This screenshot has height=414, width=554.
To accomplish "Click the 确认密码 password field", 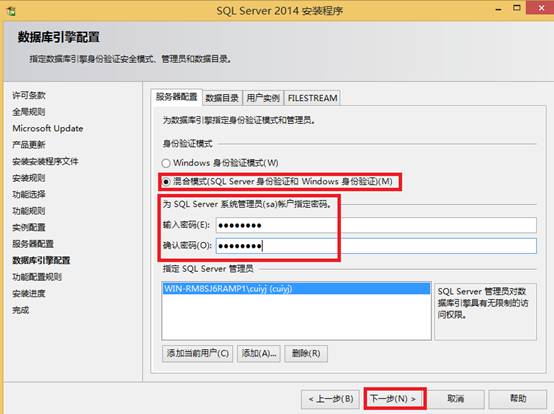I will pos(376,246).
